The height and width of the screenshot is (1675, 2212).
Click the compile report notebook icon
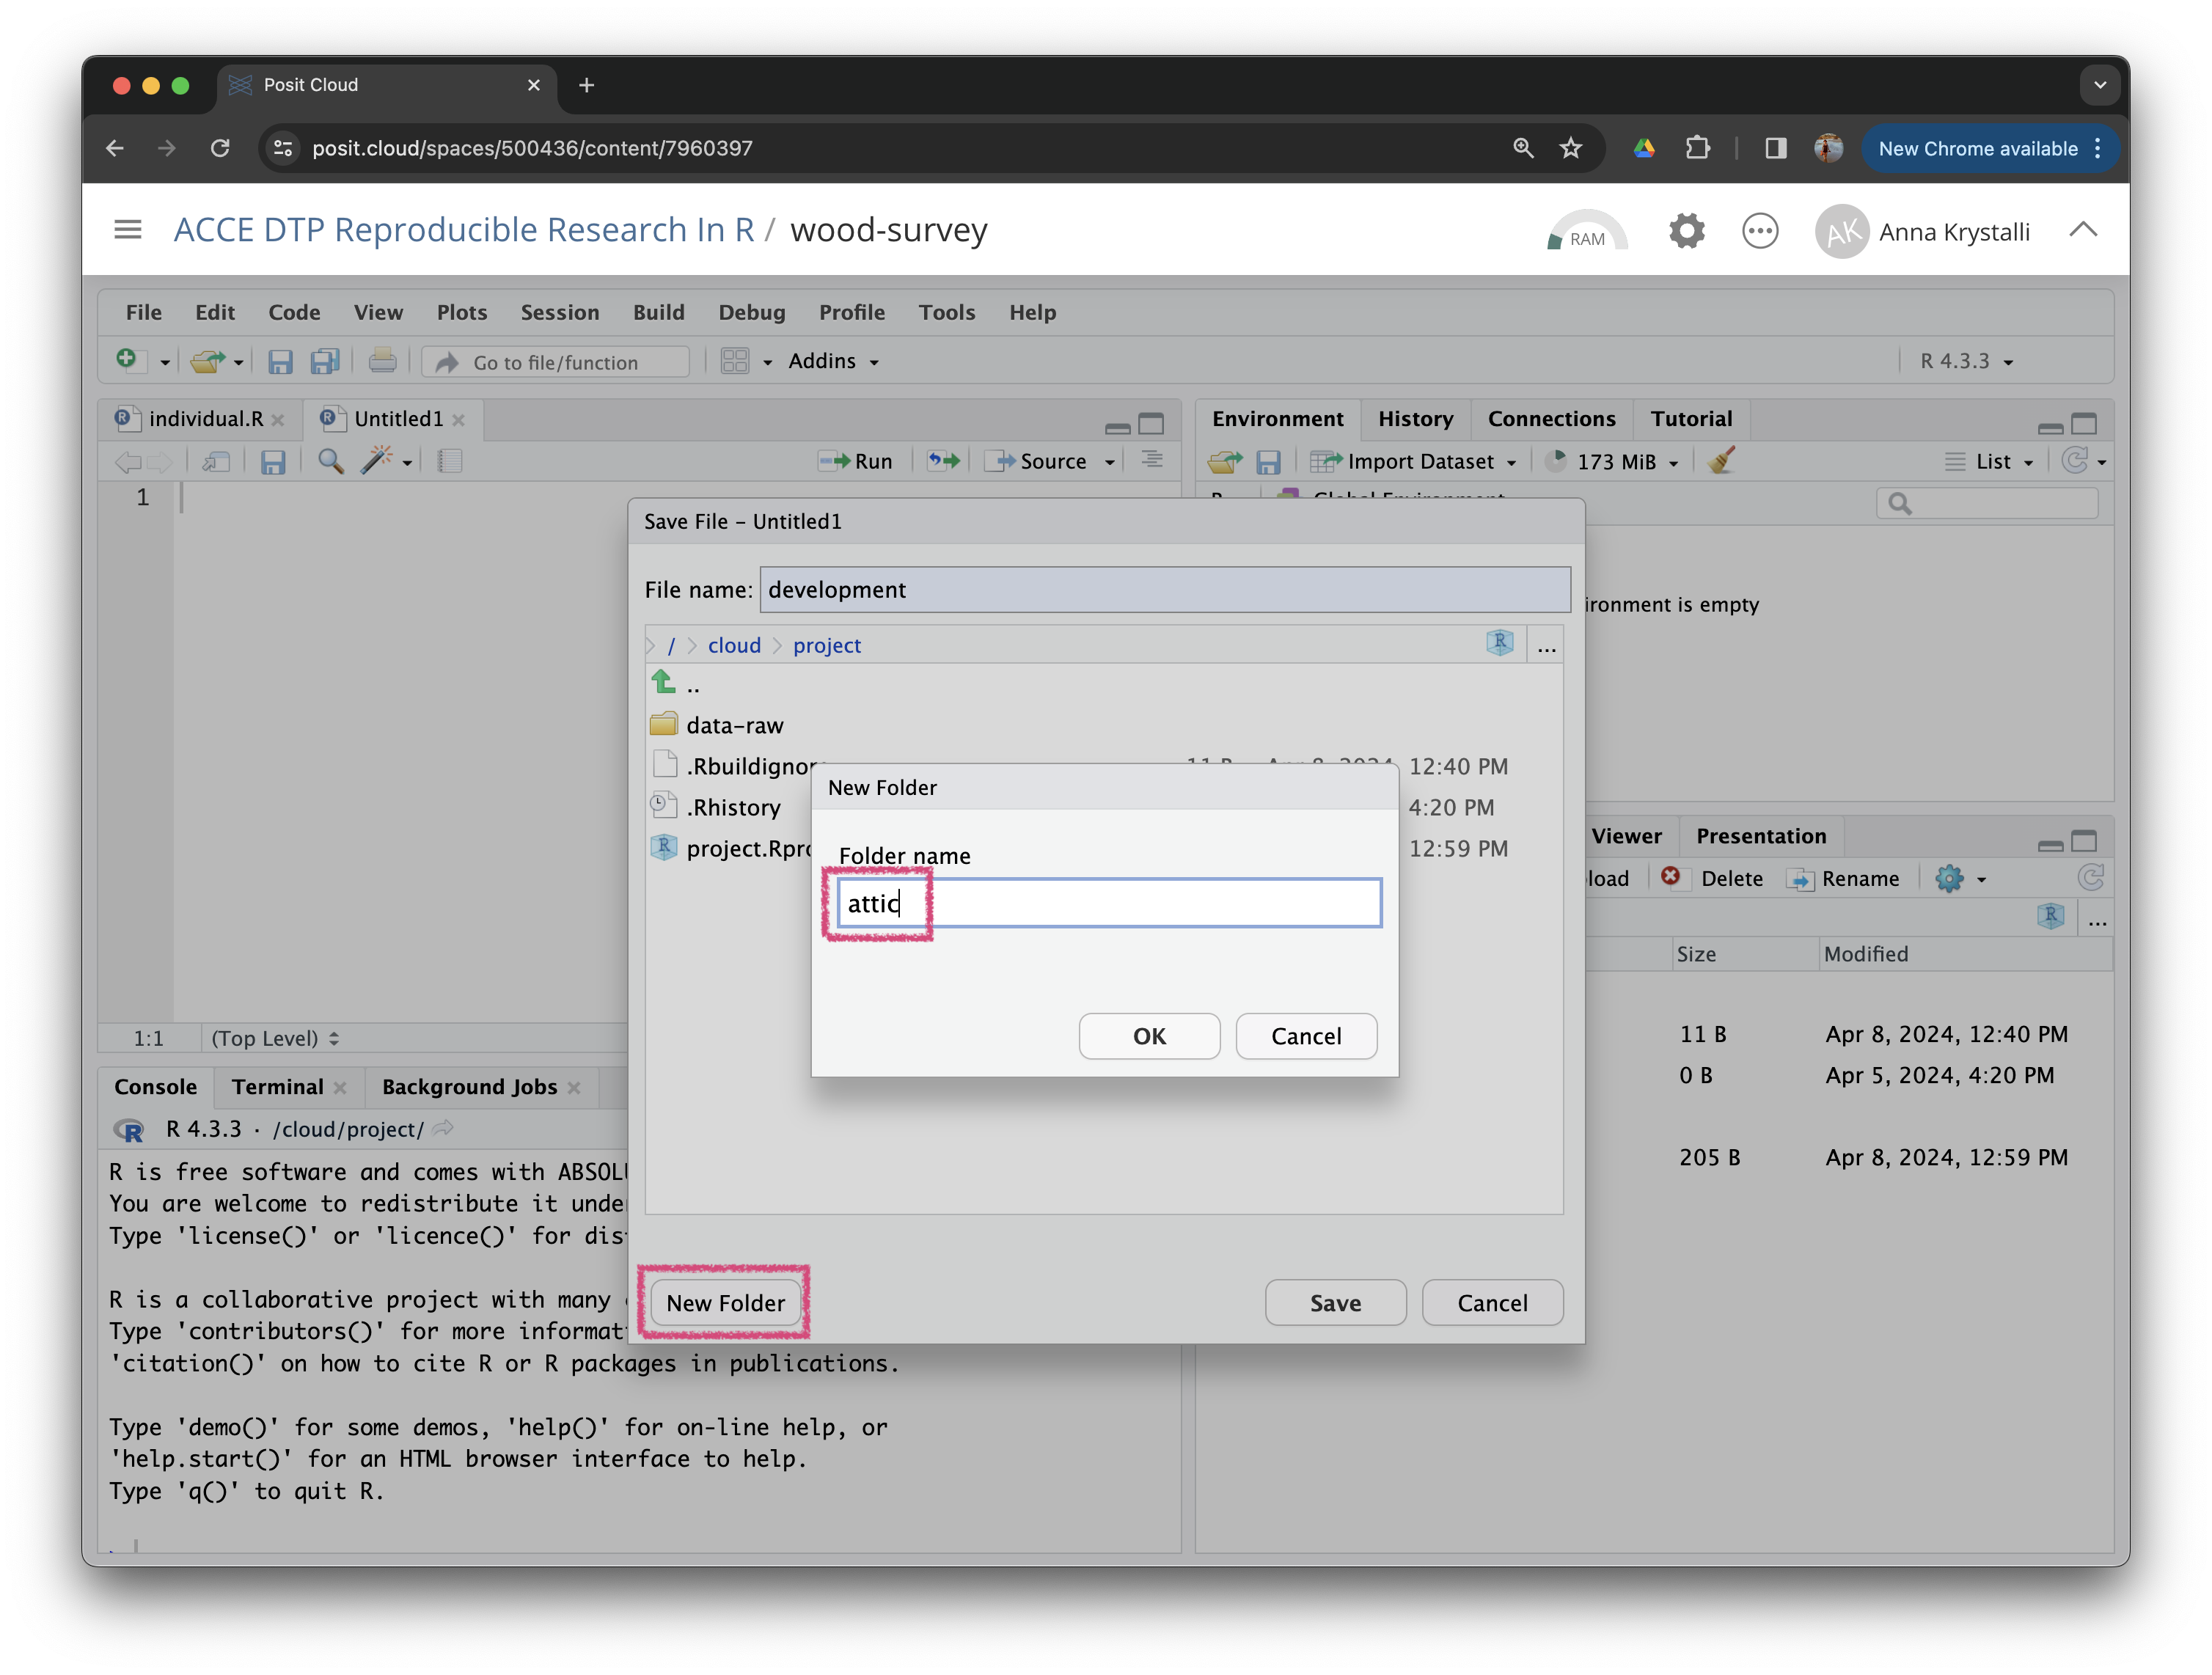point(449,461)
